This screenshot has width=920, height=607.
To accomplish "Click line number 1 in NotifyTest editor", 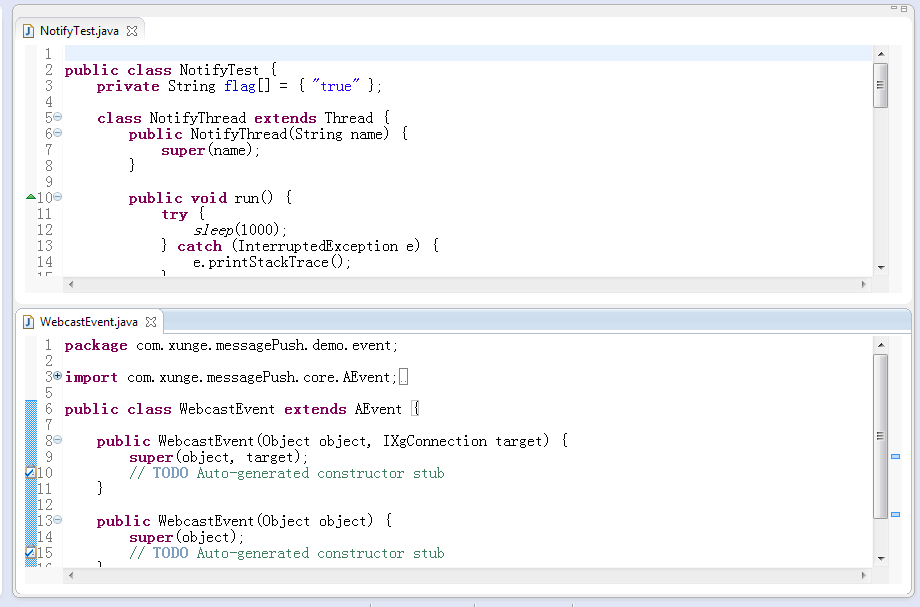I will click(x=48, y=54).
